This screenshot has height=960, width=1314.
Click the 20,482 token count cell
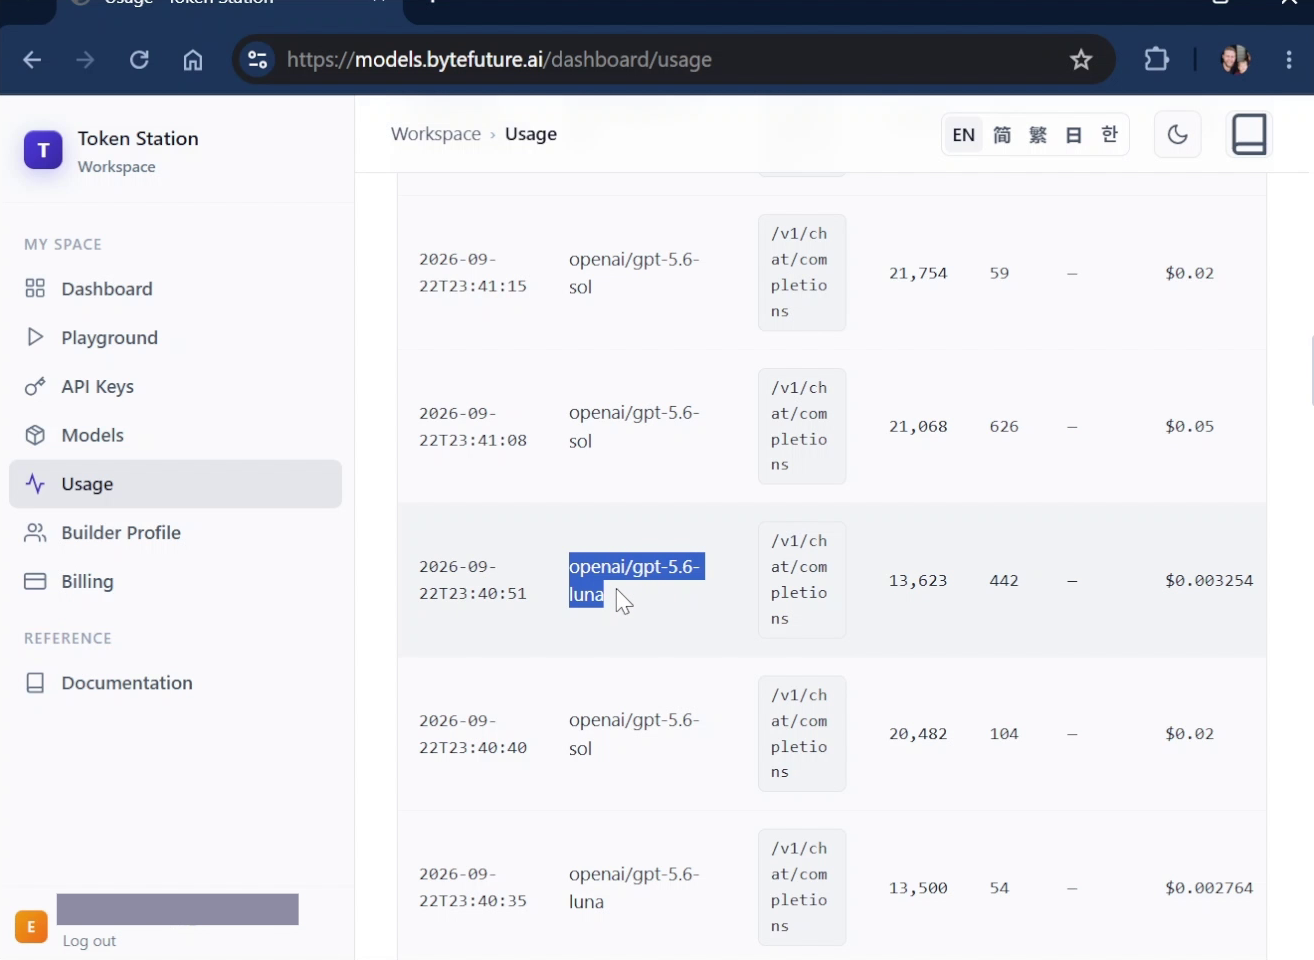[x=918, y=734]
